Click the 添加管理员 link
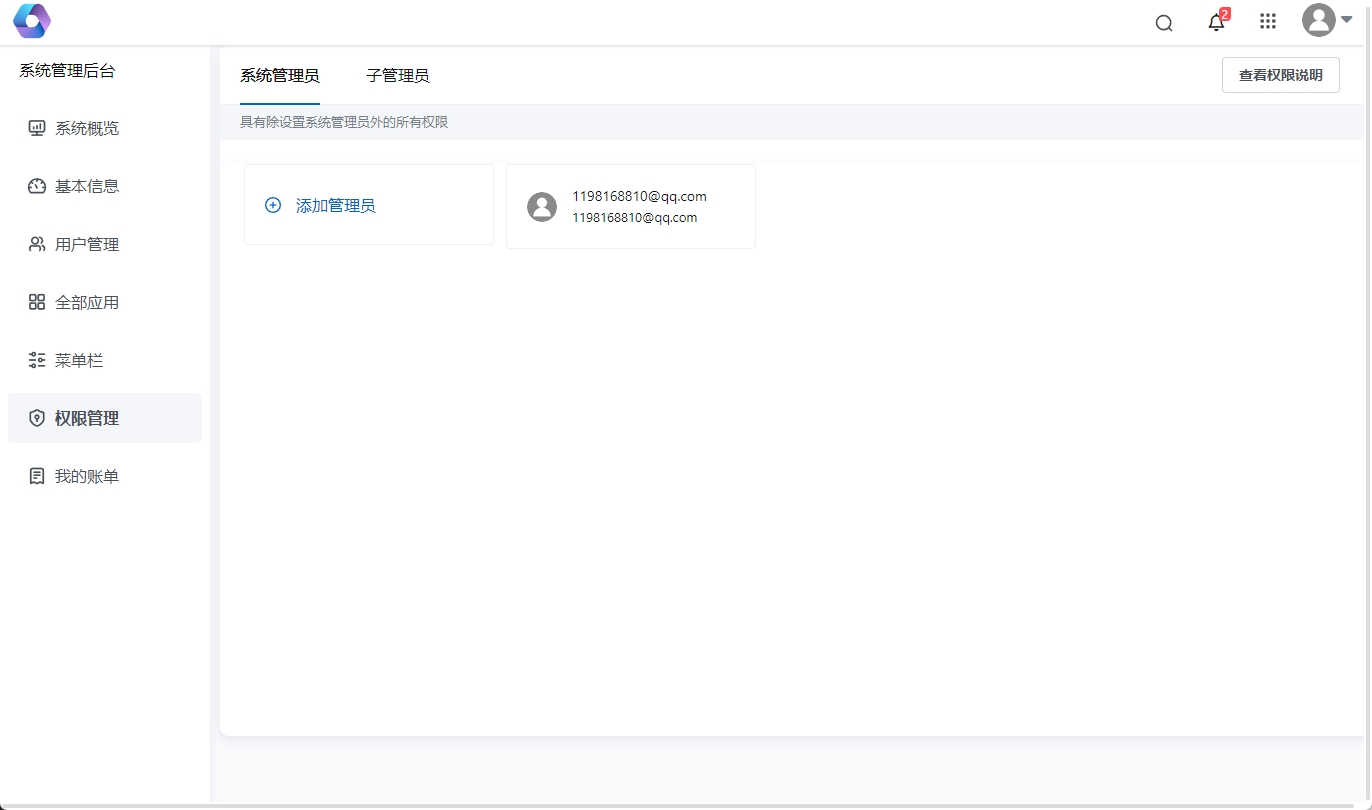The height and width of the screenshot is (810, 1372). (x=335, y=205)
